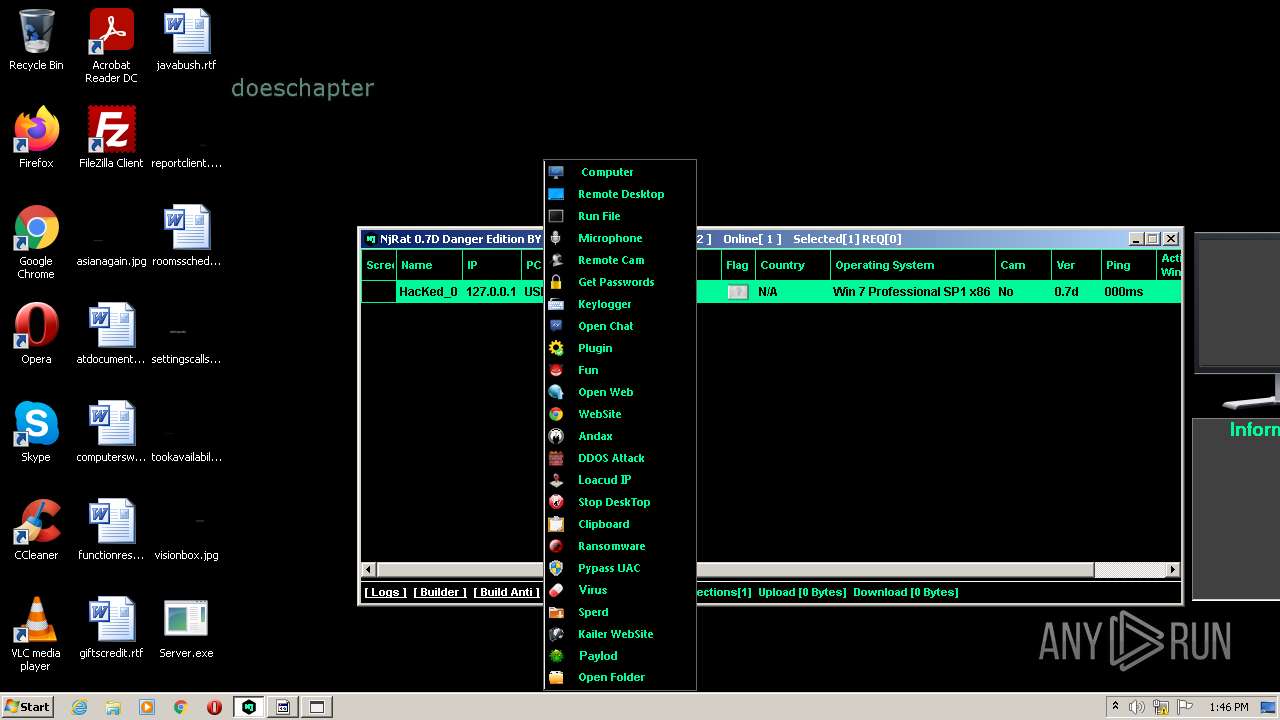Open the [ Build Anti ] link
The height and width of the screenshot is (720, 1280).
[x=507, y=592]
